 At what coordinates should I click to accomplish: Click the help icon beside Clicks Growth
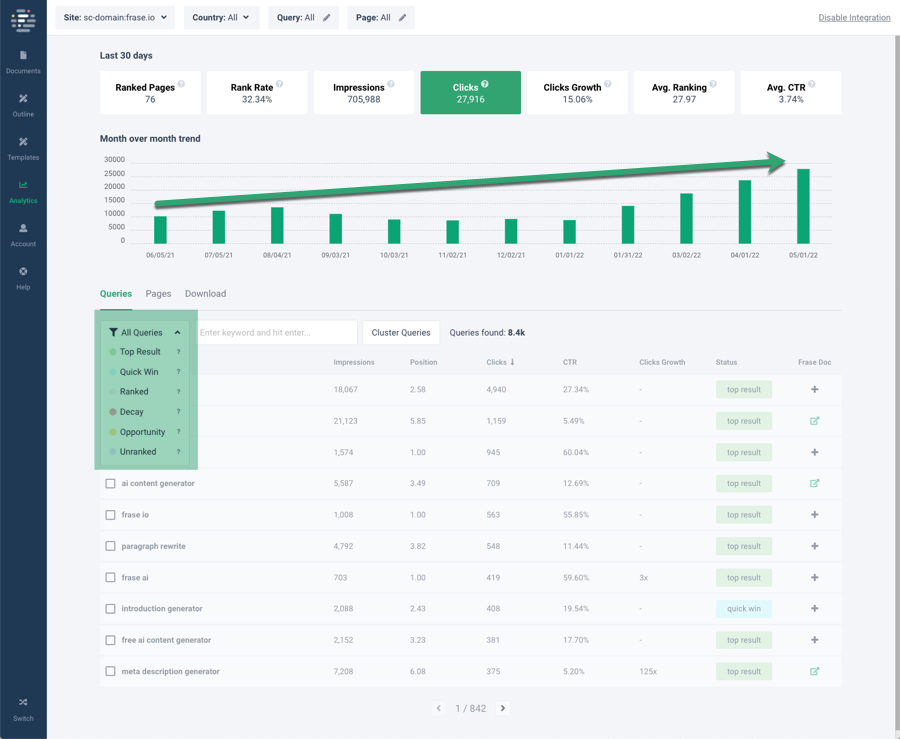(608, 84)
